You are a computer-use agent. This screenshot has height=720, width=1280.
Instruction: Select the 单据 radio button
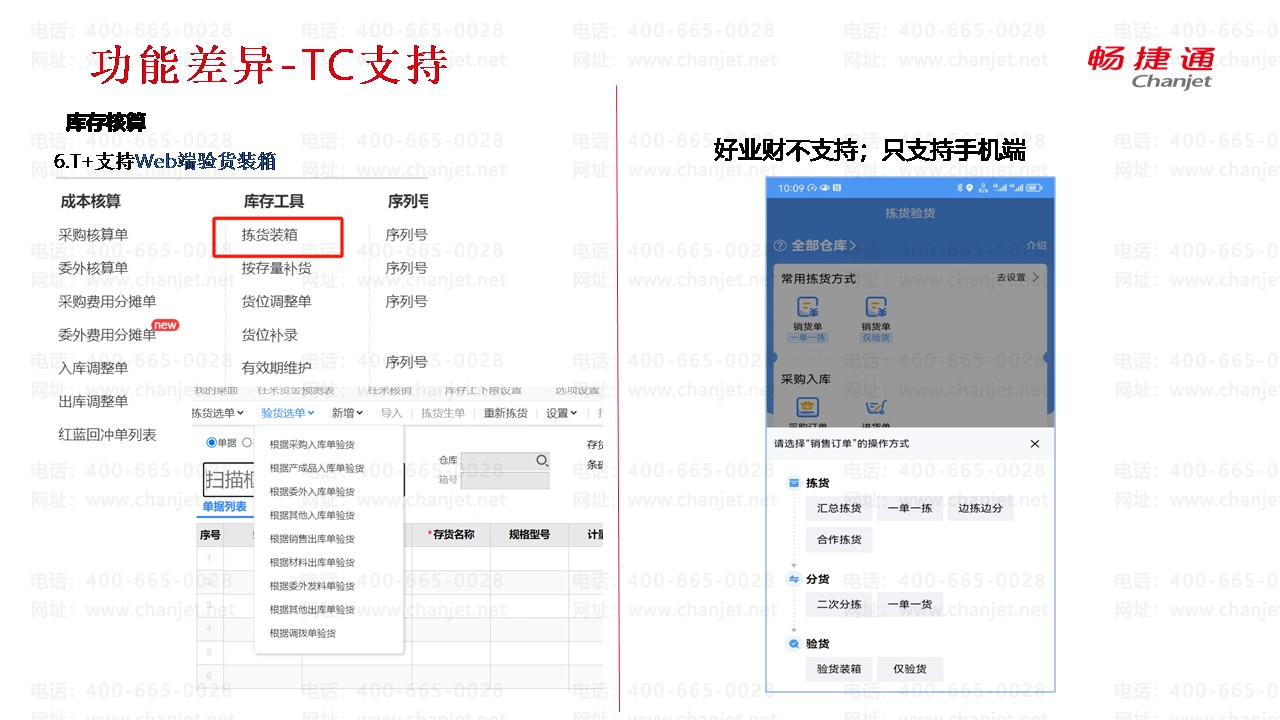pyautogui.click(x=211, y=443)
